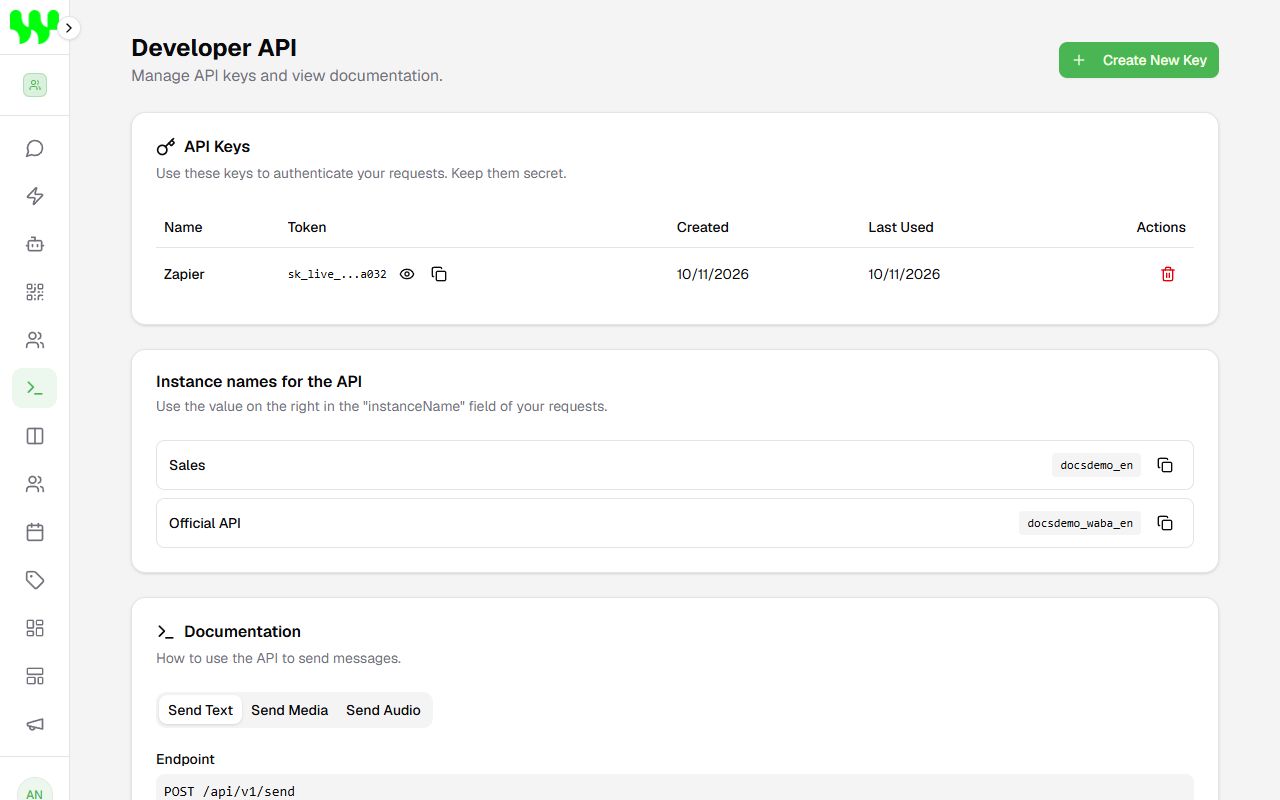Switch to the Send Text tab
1280x800 pixels.
pos(200,710)
